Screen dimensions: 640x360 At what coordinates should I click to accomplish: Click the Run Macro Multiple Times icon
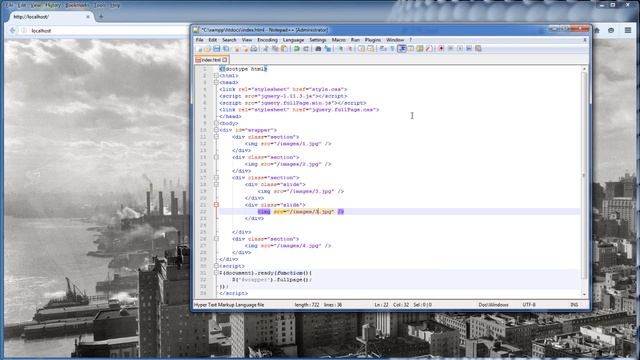click(x=469, y=49)
